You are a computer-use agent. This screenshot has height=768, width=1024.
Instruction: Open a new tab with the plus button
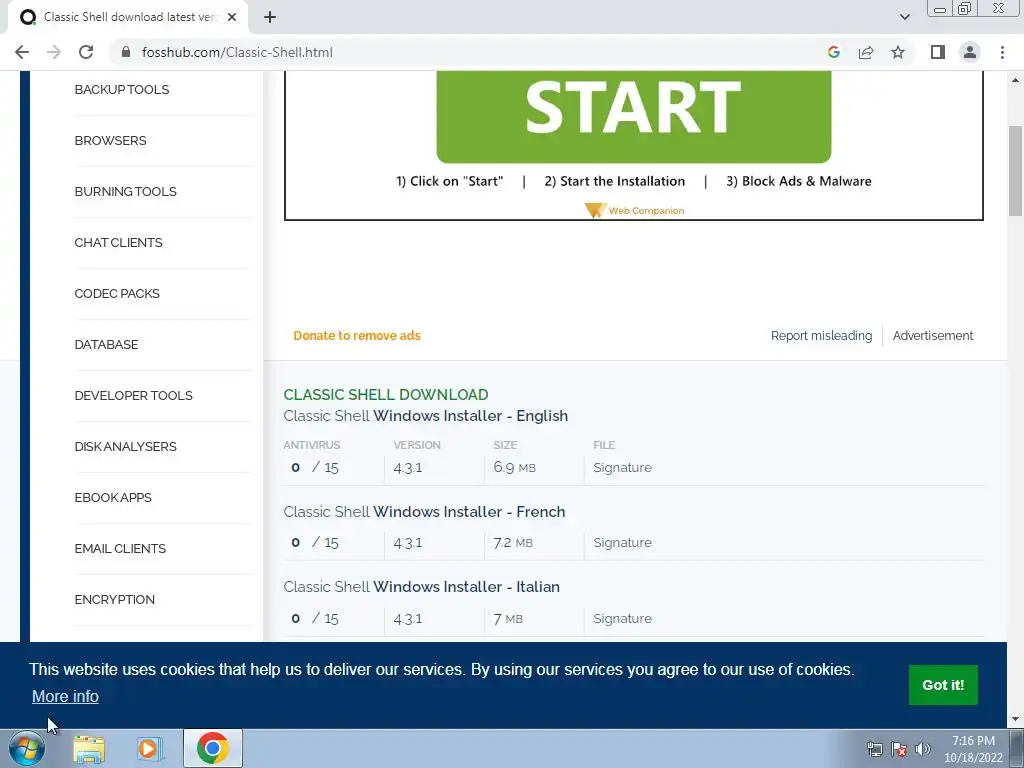tap(270, 18)
